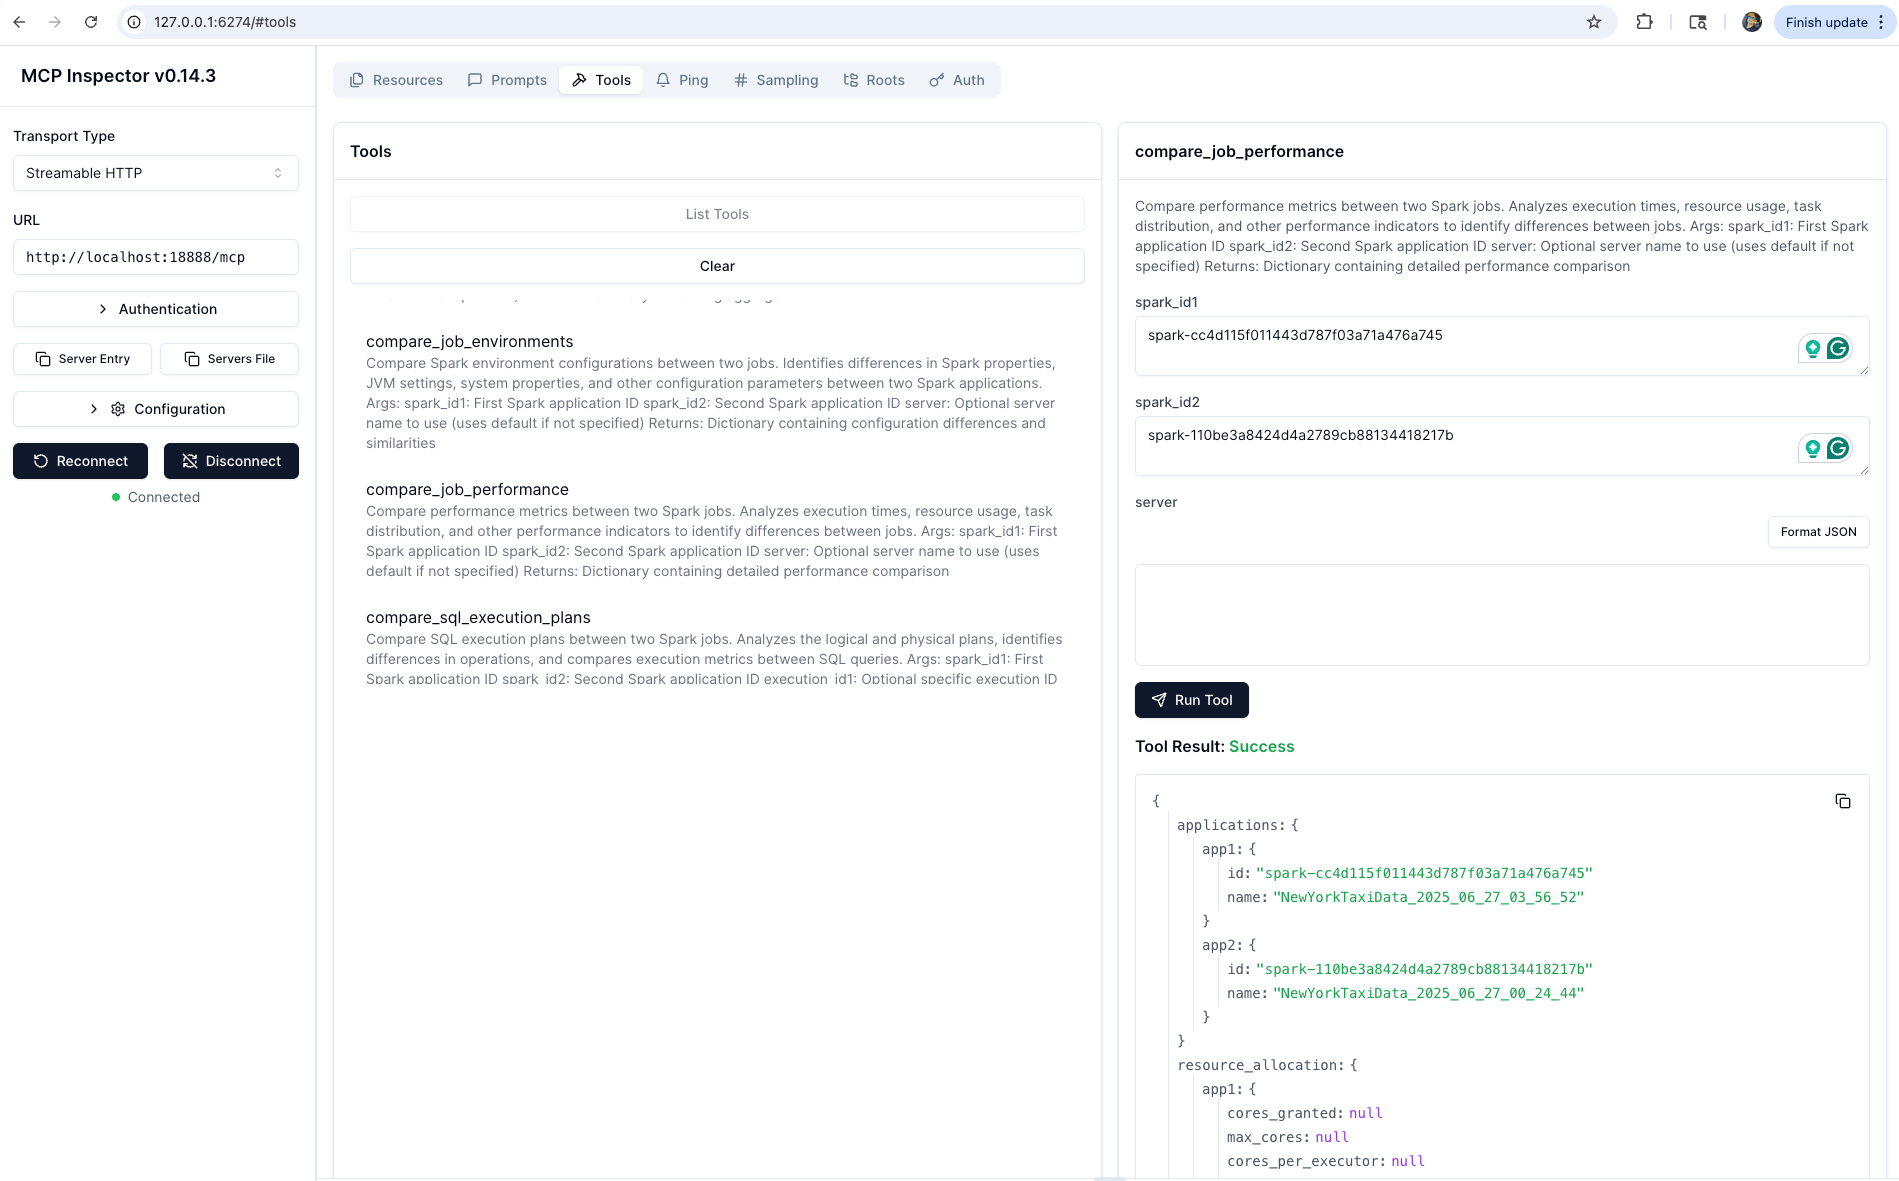The width and height of the screenshot is (1899, 1181).
Task: Open the Sampling tab
Action: (x=776, y=80)
